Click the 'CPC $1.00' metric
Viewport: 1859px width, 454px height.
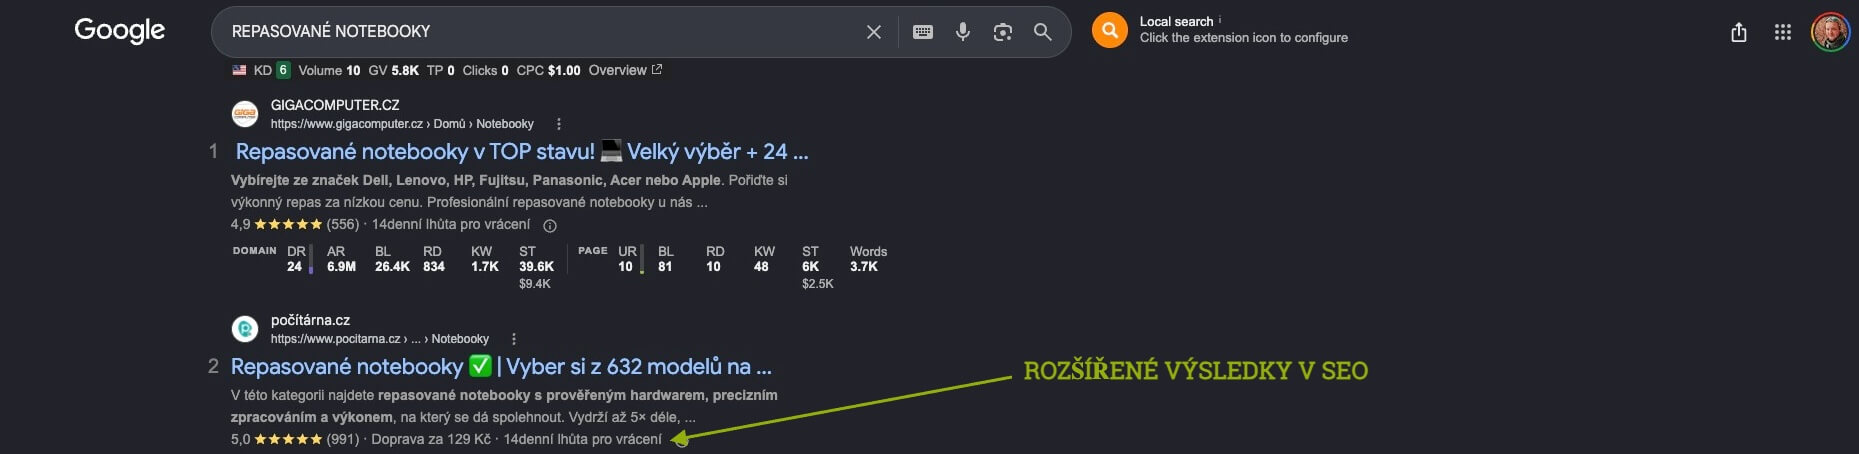(x=548, y=70)
